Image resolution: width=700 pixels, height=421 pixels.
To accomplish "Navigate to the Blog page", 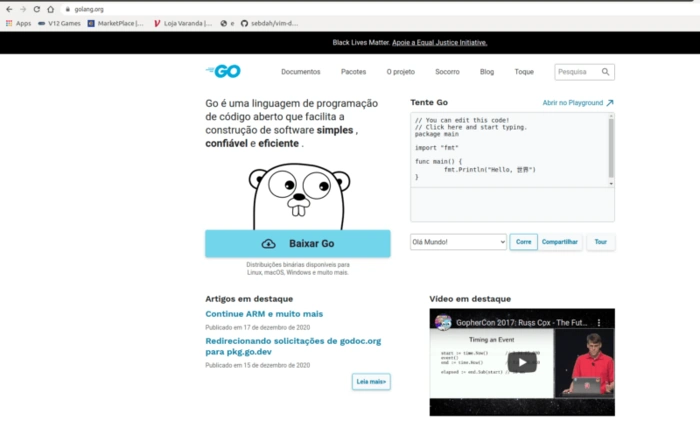I will tap(487, 72).
